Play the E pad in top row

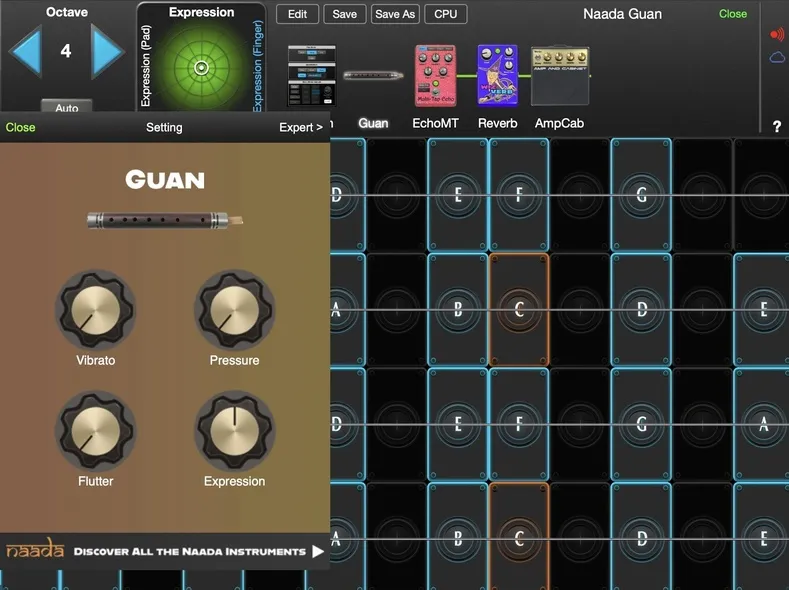(x=457, y=195)
